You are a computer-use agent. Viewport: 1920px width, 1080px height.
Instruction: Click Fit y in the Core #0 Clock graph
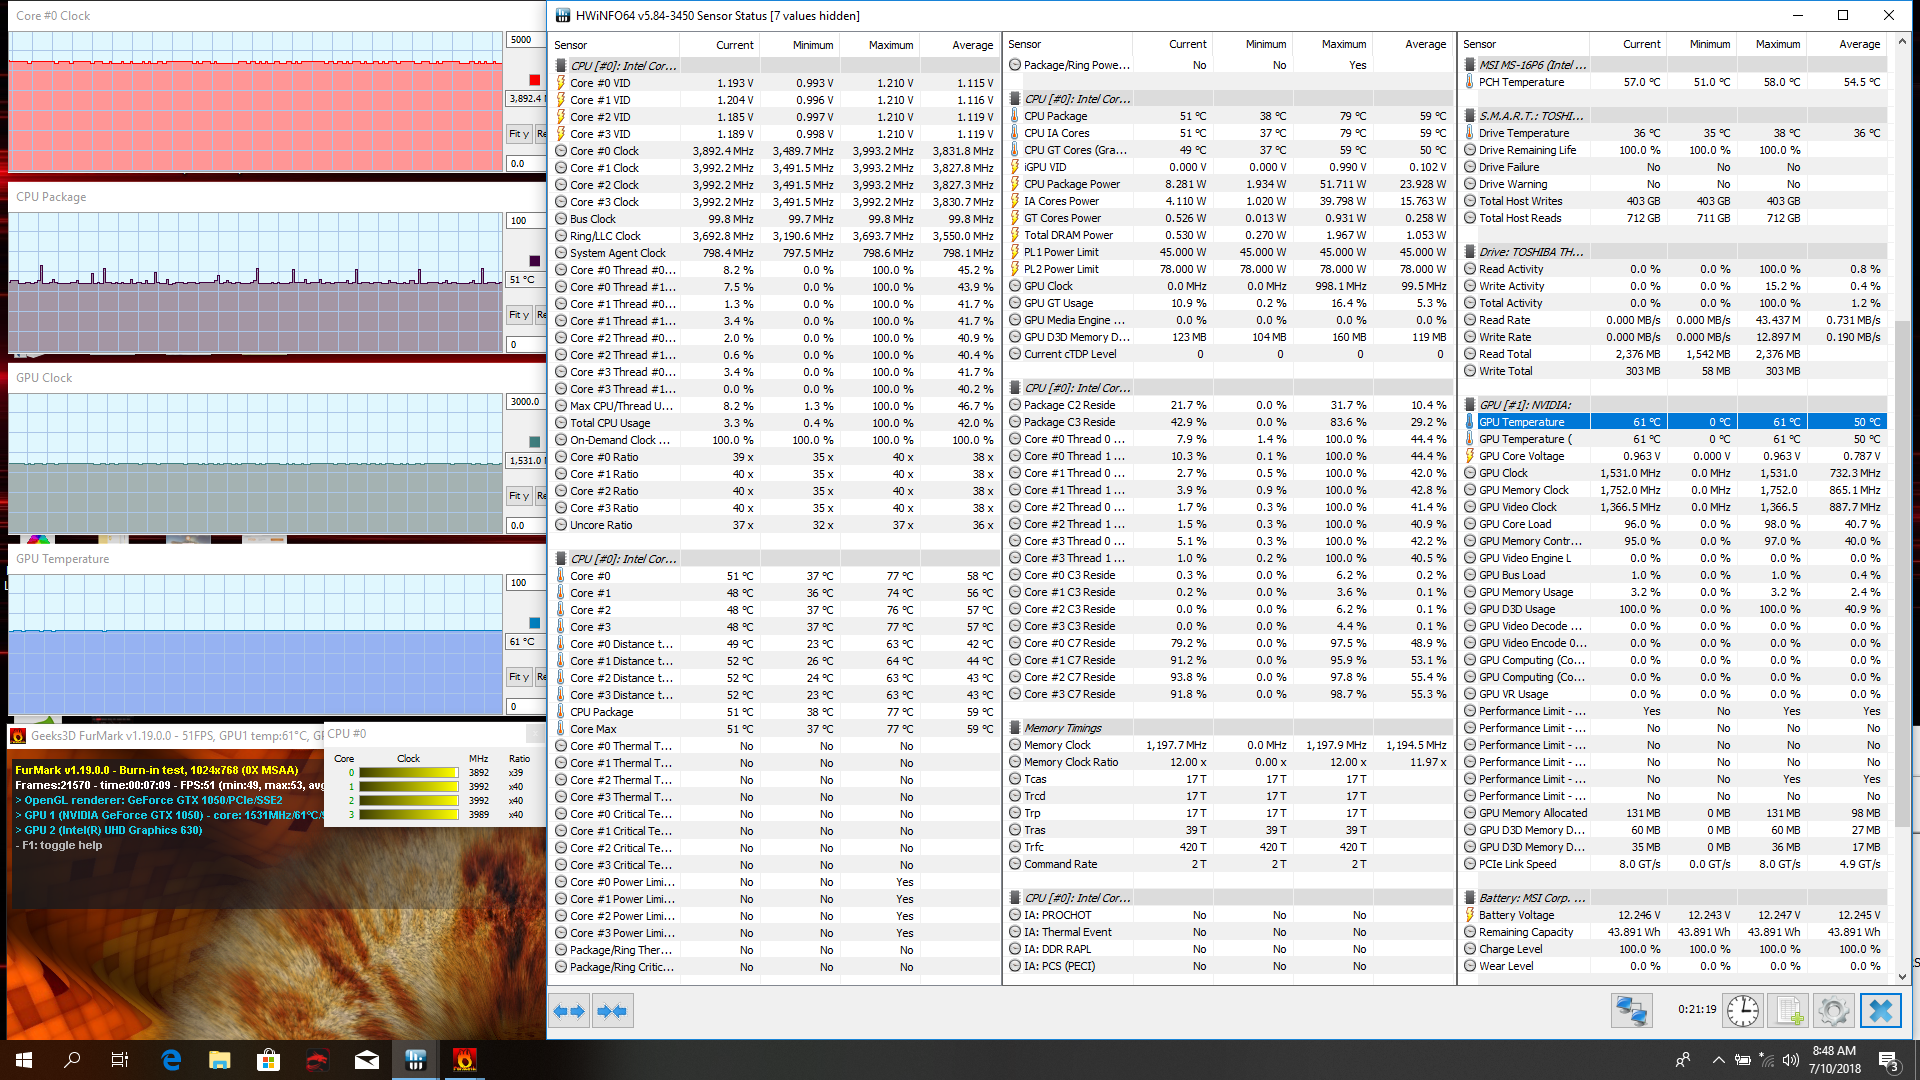pyautogui.click(x=519, y=134)
